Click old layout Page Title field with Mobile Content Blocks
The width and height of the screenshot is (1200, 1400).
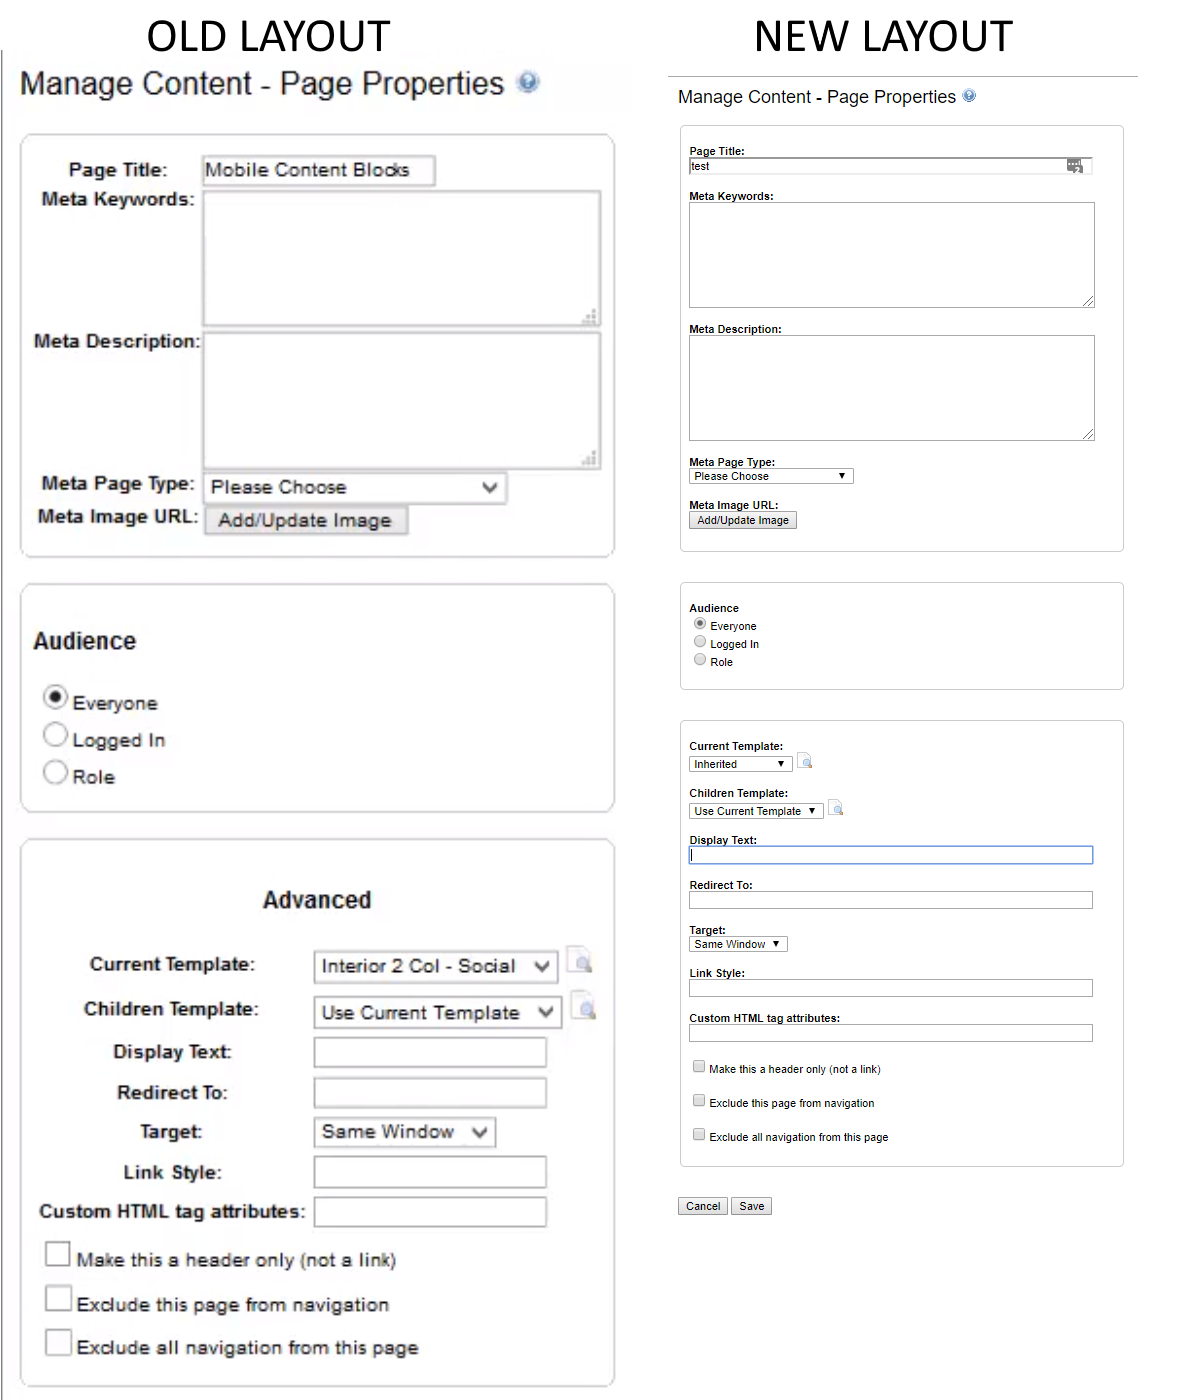point(318,170)
